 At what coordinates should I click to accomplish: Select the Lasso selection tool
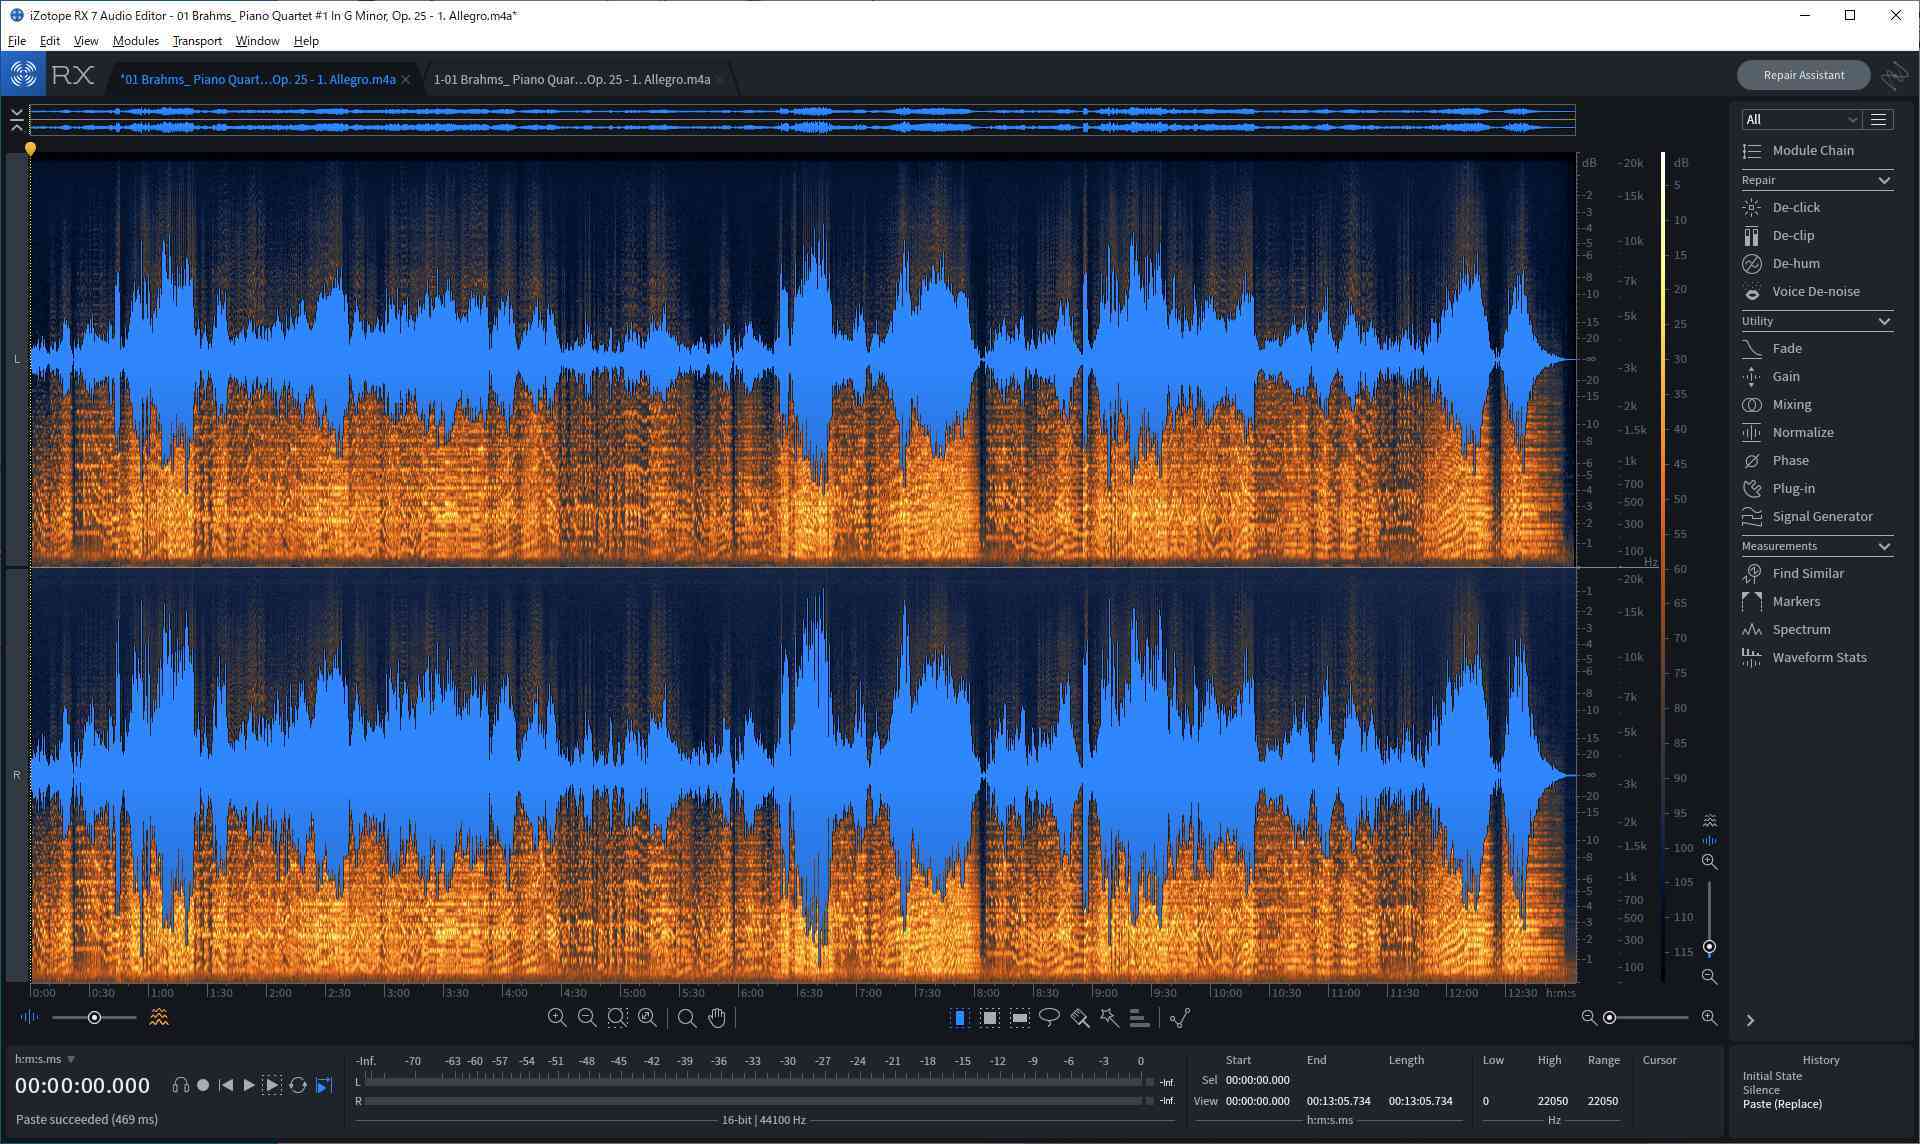pyautogui.click(x=1049, y=1018)
